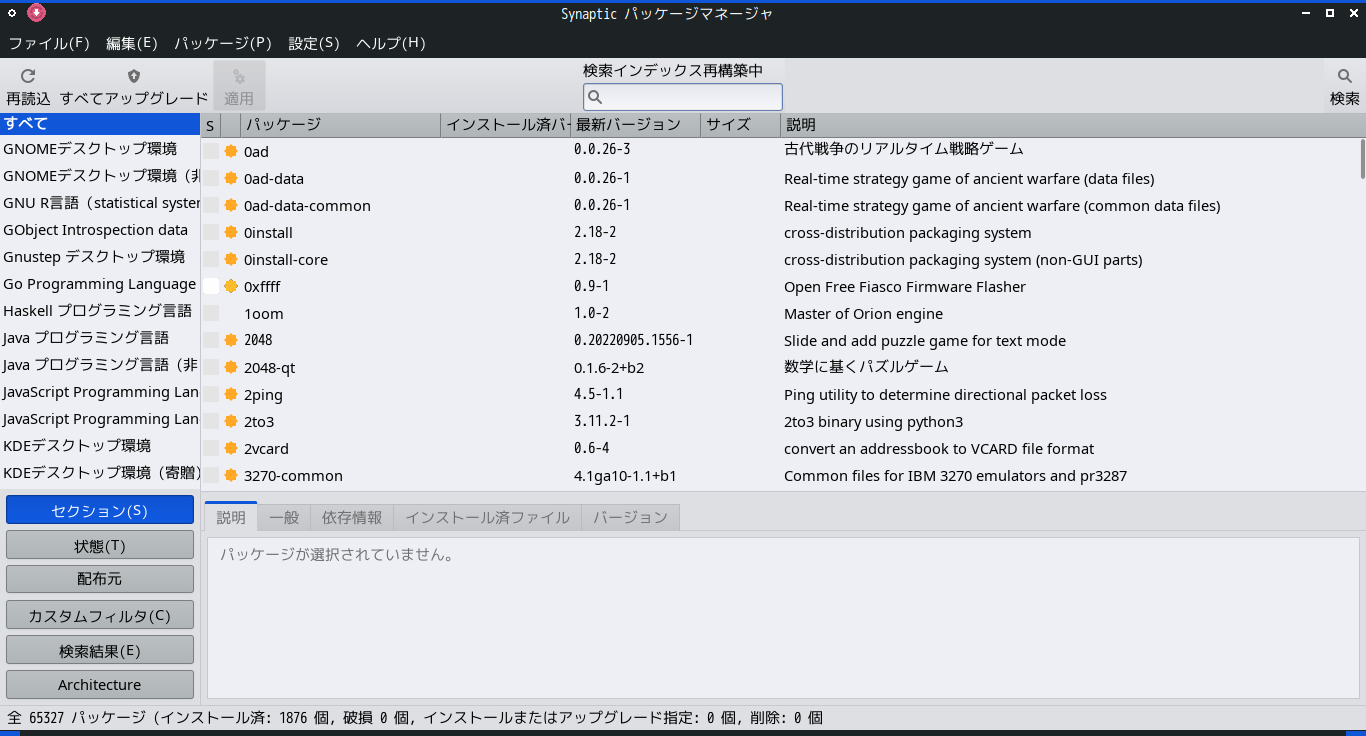This screenshot has height=736, width=1366.
Task: Toggle the status checkbox for 0install-core
Action: pyautogui.click(x=211, y=259)
